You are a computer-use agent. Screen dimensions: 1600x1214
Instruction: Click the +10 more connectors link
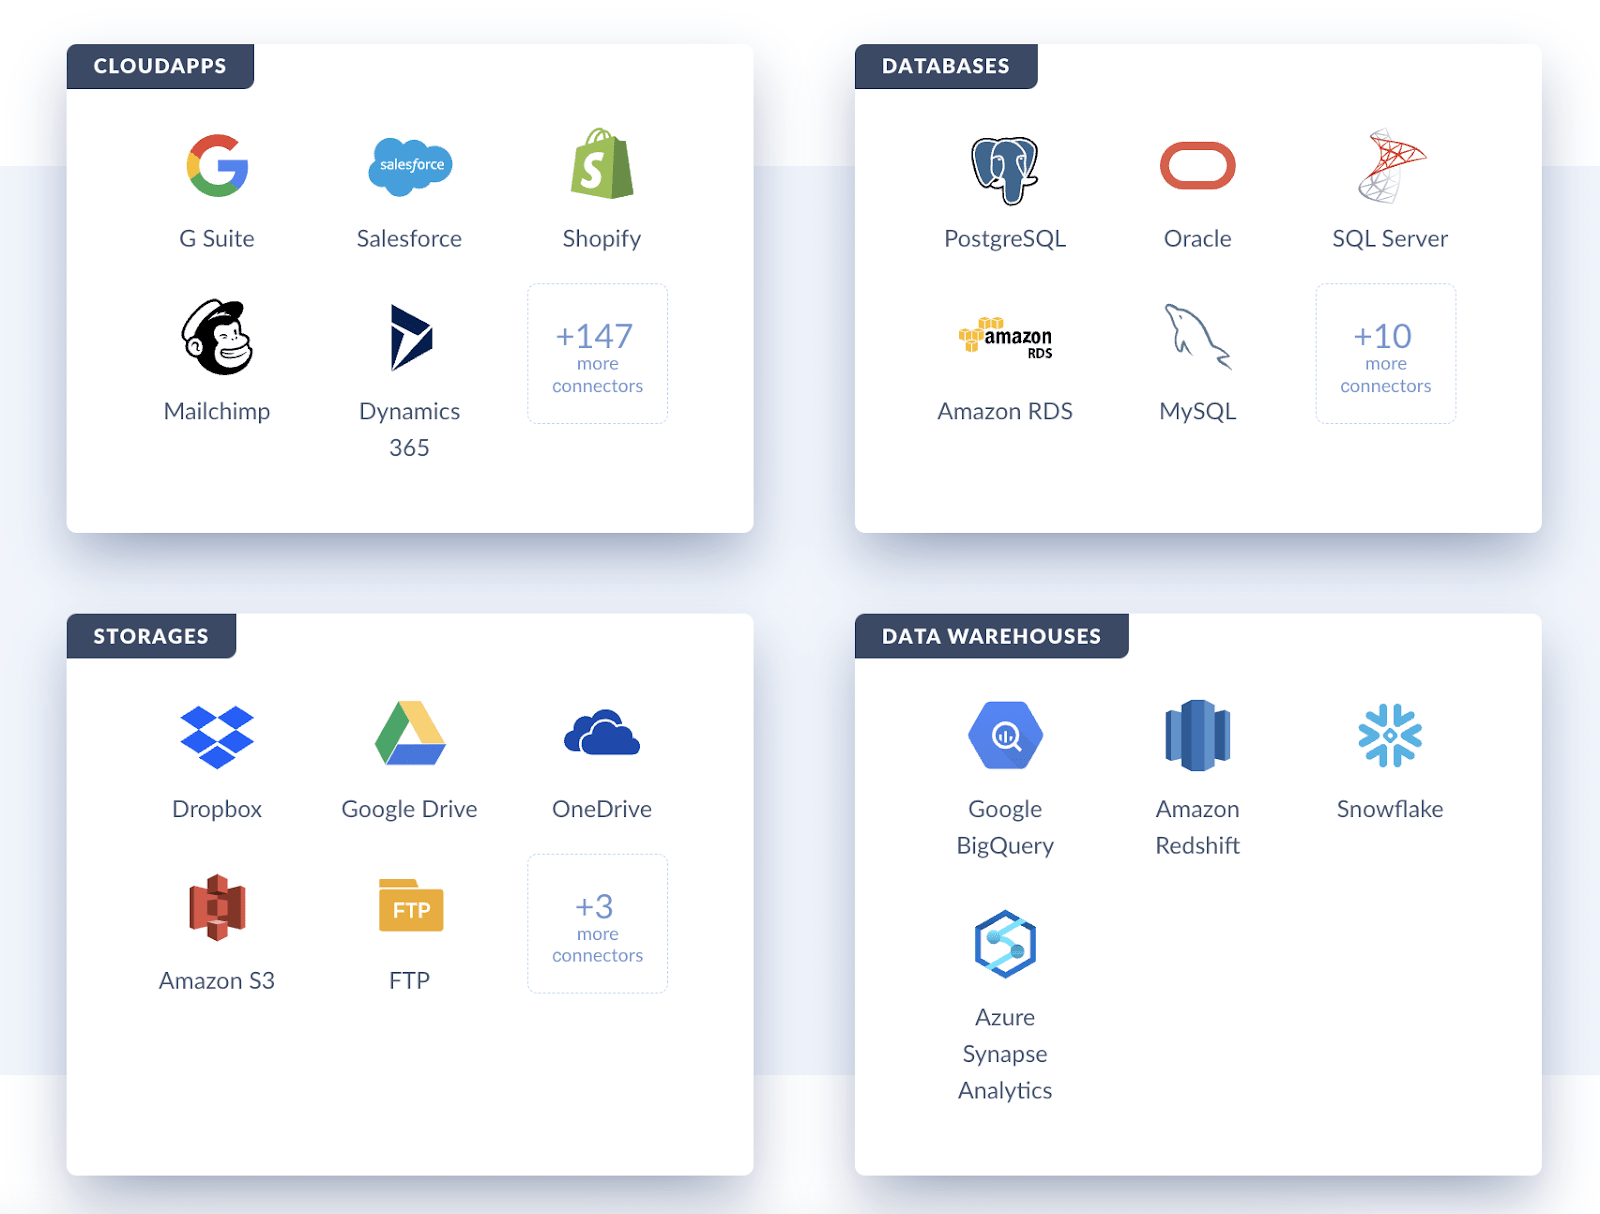[x=1385, y=354]
